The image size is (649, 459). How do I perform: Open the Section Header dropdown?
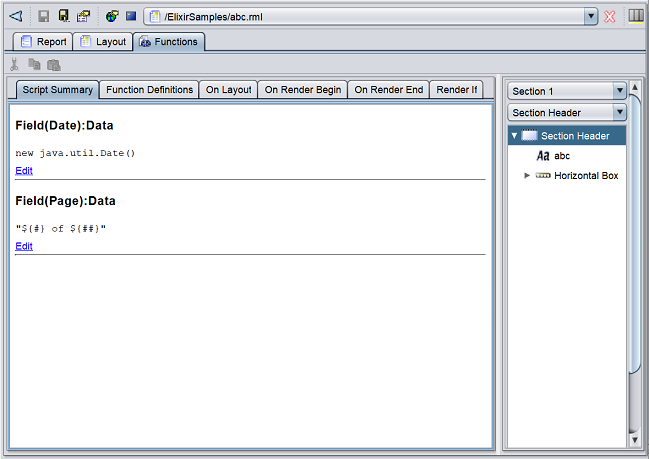pyautogui.click(x=619, y=113)
